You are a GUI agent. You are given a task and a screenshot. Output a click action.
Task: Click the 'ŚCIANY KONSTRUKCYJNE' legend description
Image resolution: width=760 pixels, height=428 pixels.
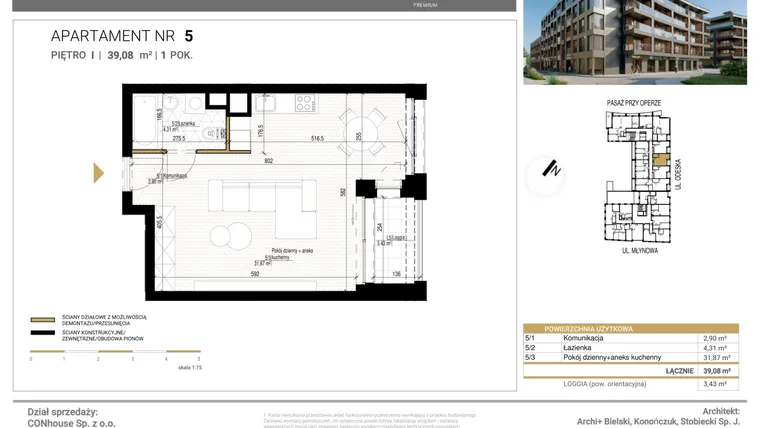(103, 335)
